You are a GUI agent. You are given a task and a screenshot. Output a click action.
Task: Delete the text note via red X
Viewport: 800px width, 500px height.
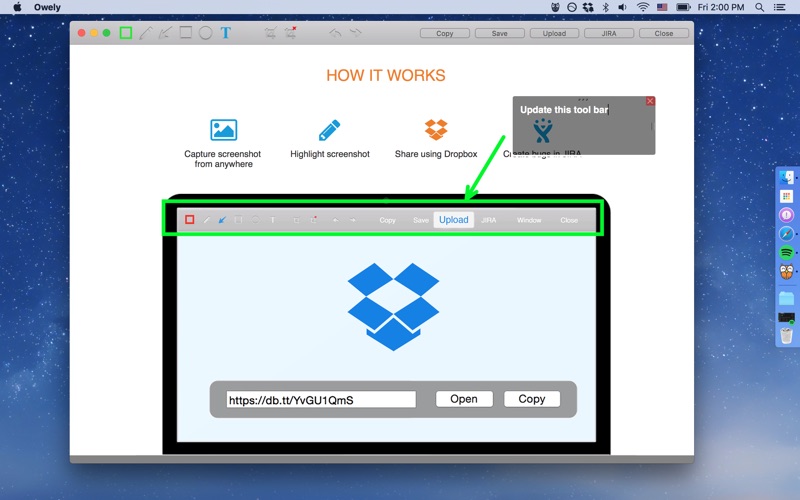[650, 101]
